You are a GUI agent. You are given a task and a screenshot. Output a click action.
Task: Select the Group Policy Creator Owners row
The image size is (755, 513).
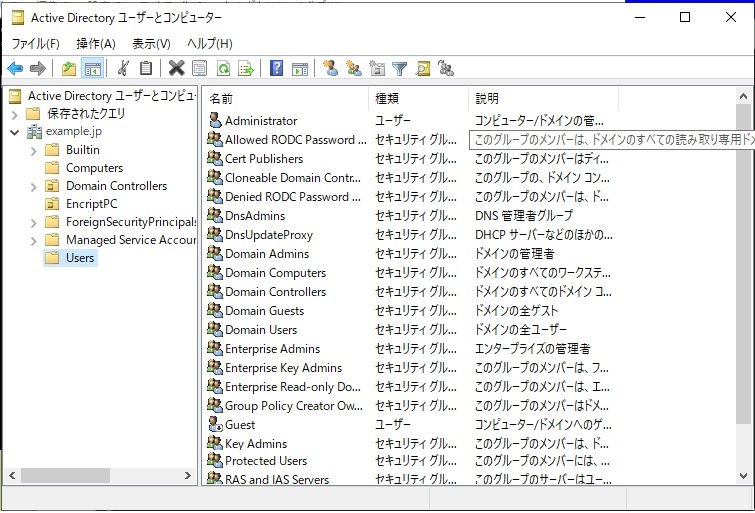click(410, 406)
